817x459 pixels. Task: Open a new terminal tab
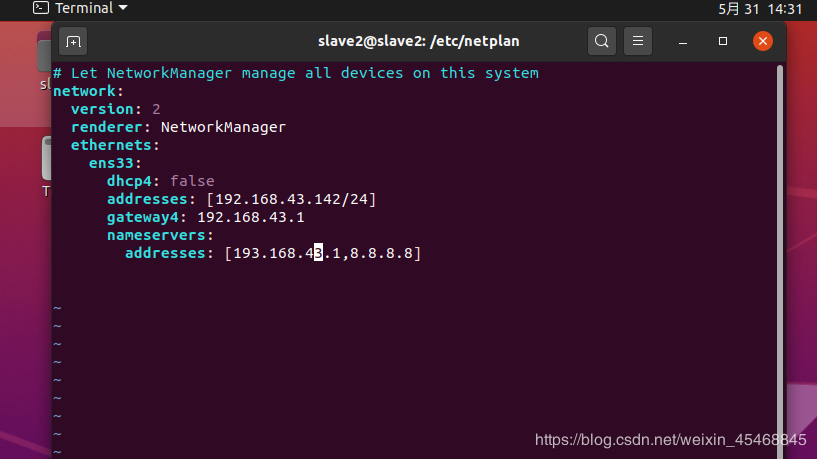[x=73, y=41]
